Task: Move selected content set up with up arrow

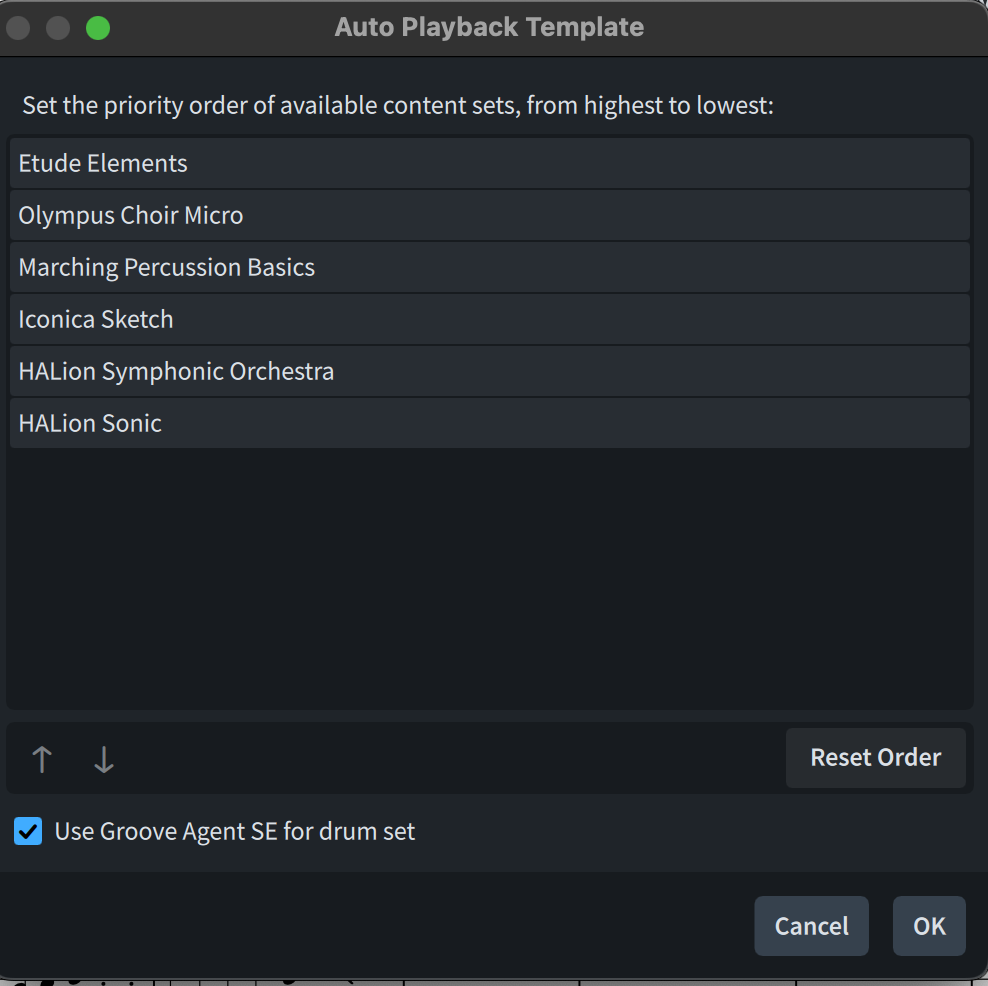Action: click(x=42, y=759)
